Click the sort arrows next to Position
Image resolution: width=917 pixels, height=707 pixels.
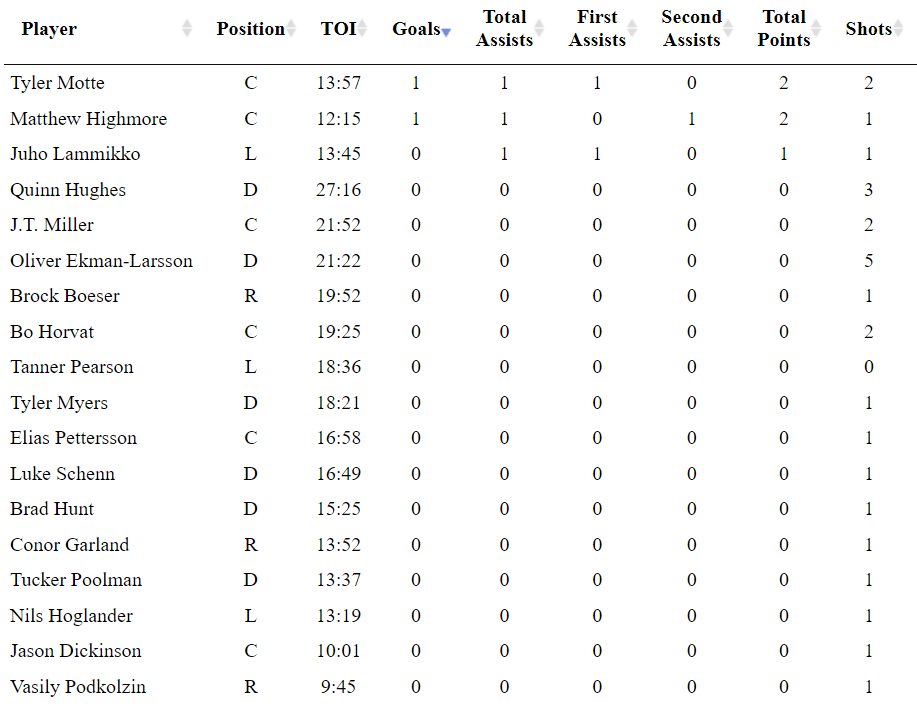click(291, 29)
